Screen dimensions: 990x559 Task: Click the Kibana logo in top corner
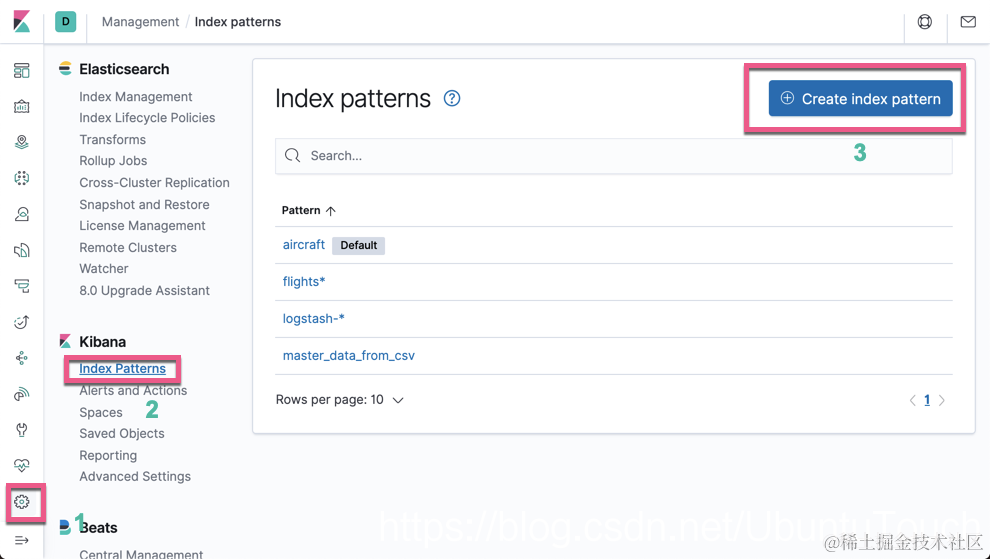click(x=21, y=21)
